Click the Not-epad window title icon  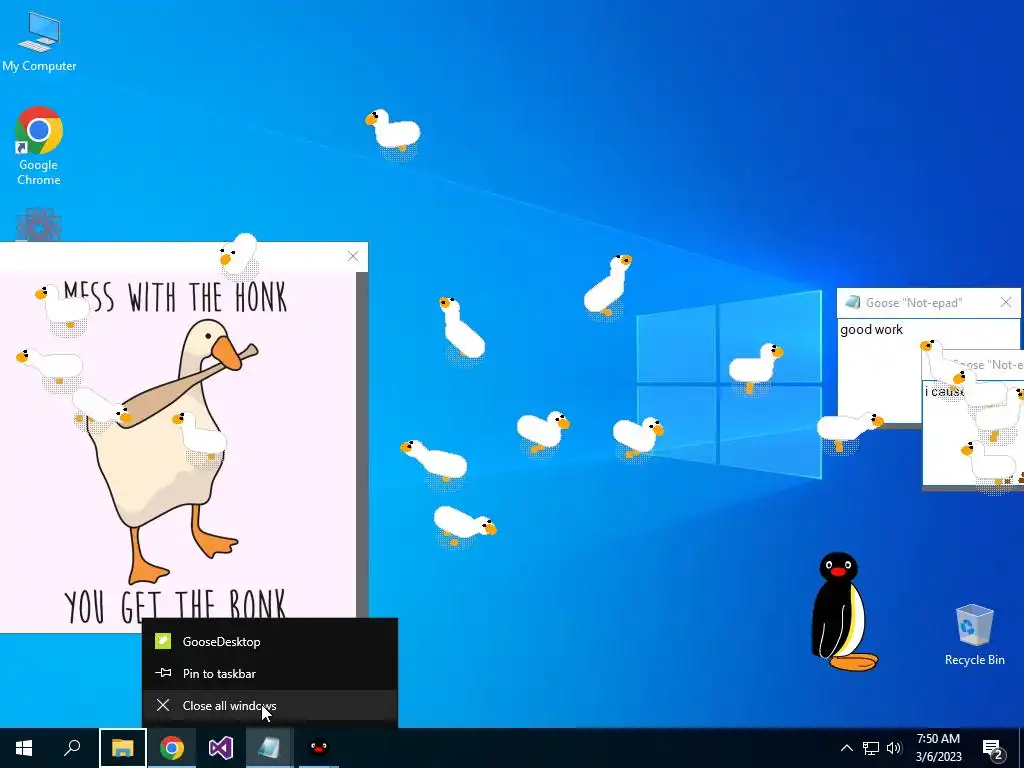point(852,302)
